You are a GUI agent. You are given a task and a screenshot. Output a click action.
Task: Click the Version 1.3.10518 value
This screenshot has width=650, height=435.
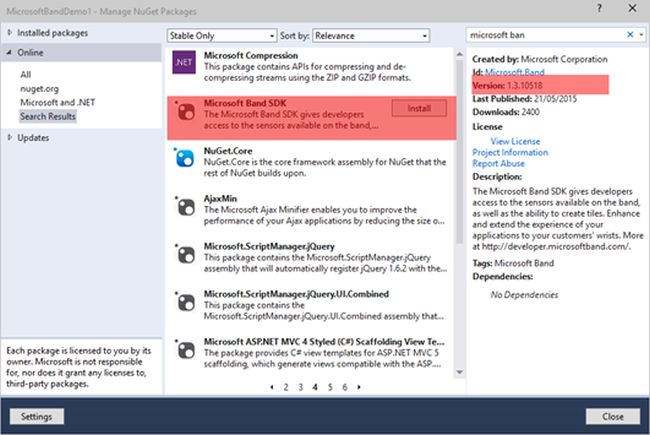525,85
